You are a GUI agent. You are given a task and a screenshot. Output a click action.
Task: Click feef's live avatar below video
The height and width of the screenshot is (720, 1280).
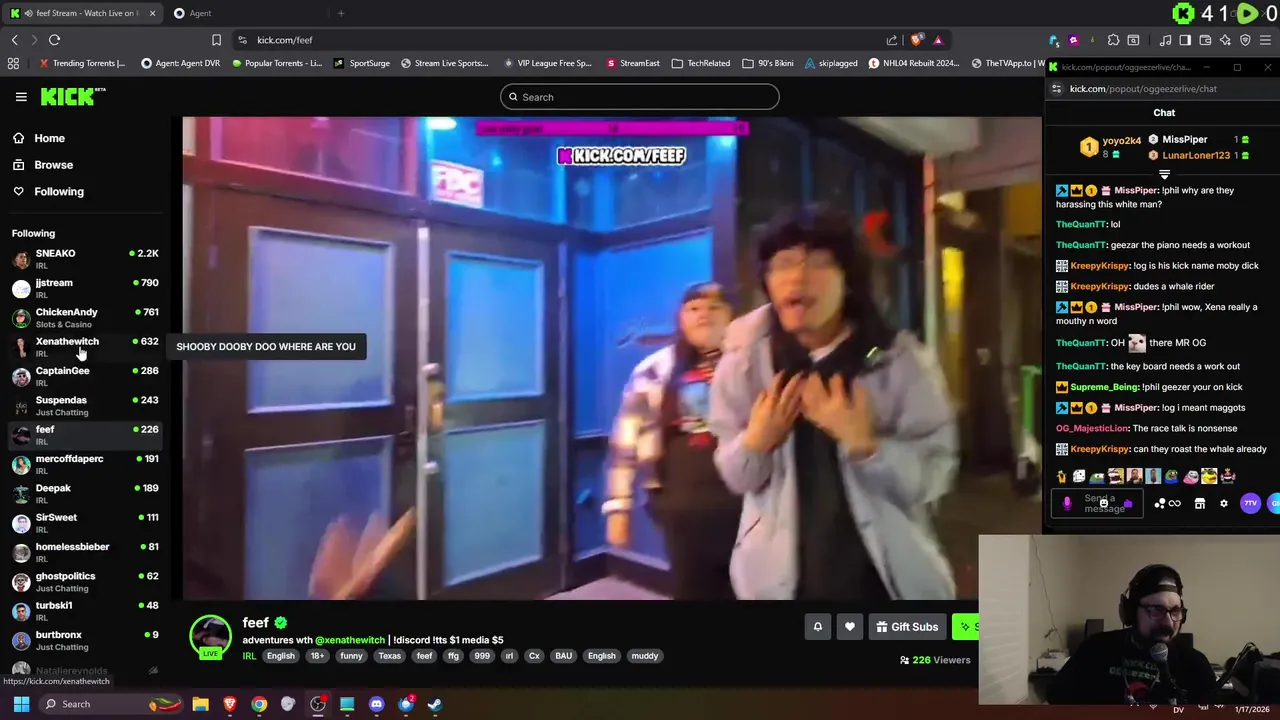click(x=210, y=637)
